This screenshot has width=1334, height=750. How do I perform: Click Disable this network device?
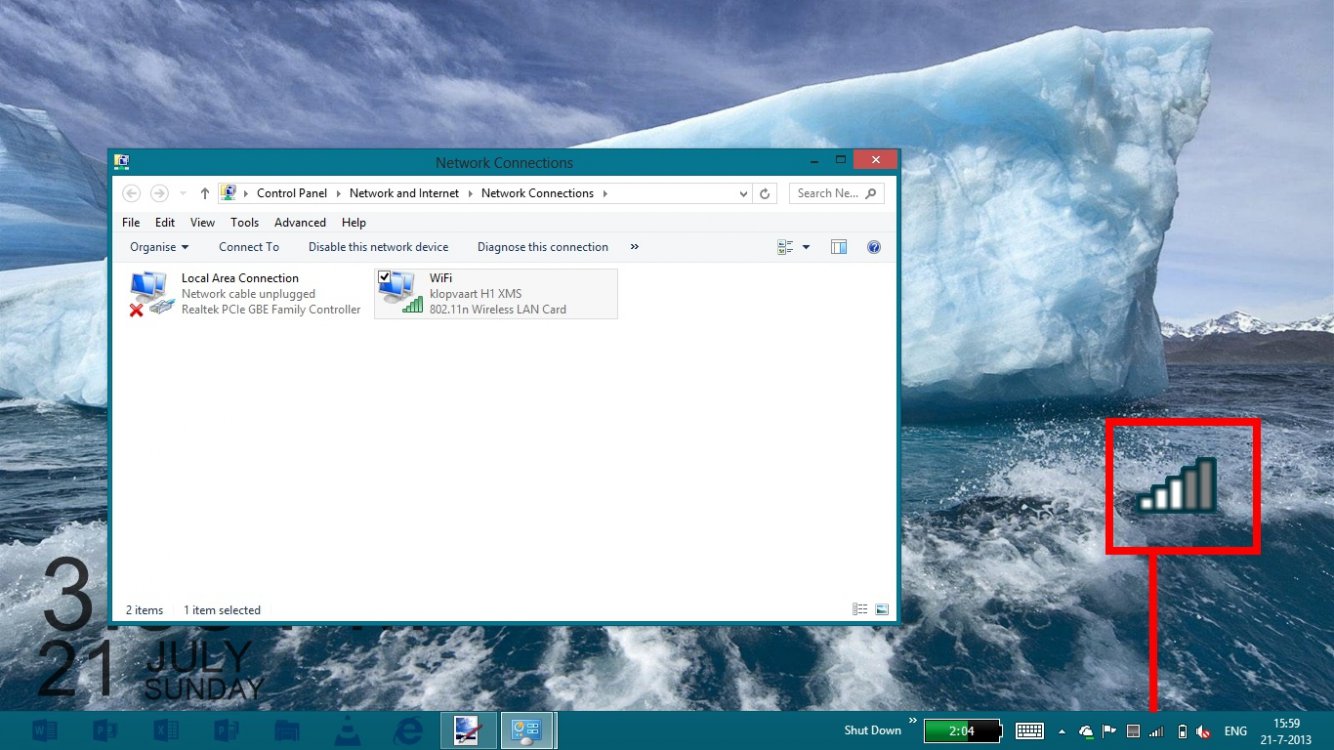378,247
